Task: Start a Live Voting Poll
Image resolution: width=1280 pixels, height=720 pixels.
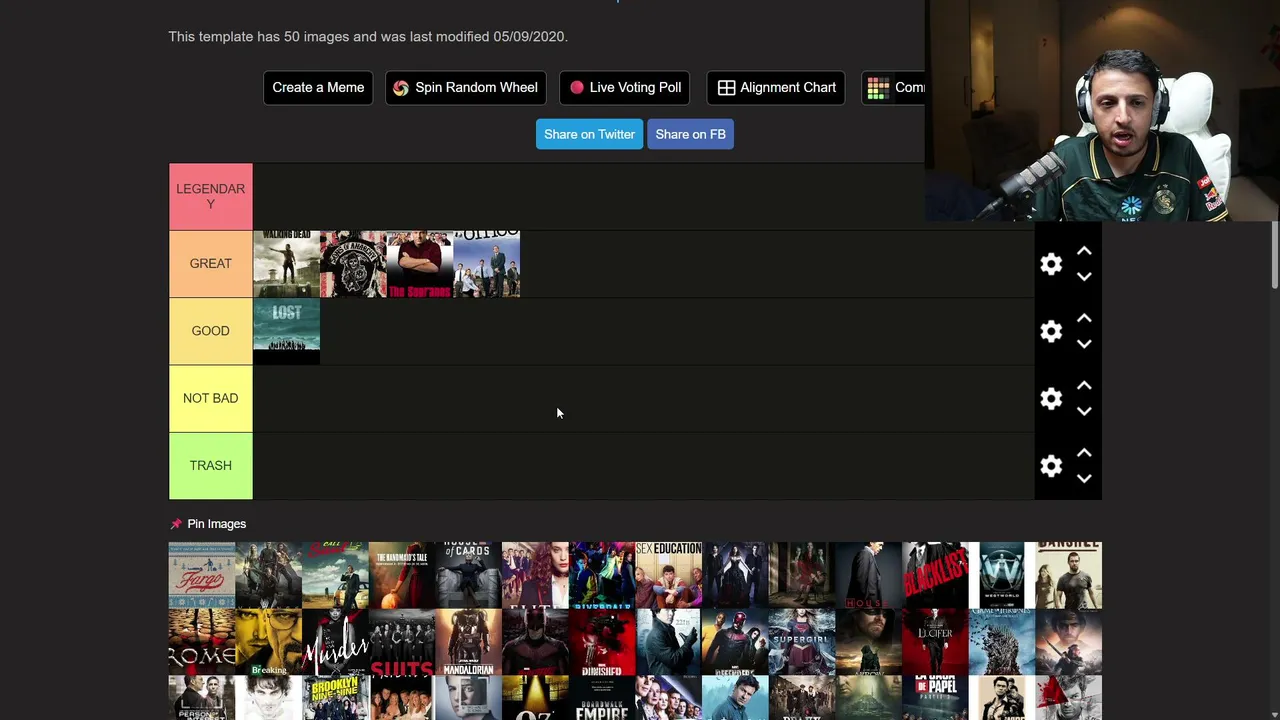Action: pos(626,88)
